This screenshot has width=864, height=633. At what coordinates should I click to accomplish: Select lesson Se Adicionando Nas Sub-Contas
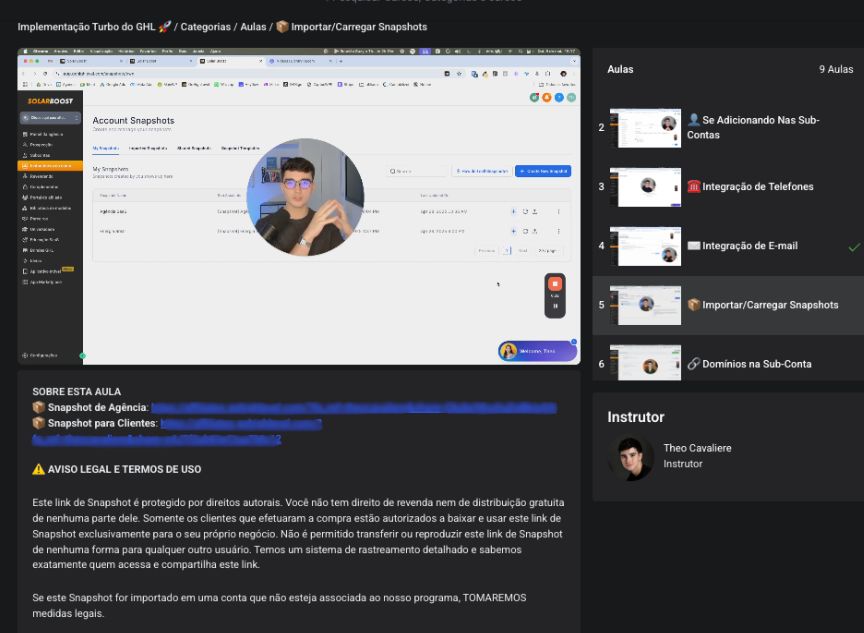click(753, 127)
